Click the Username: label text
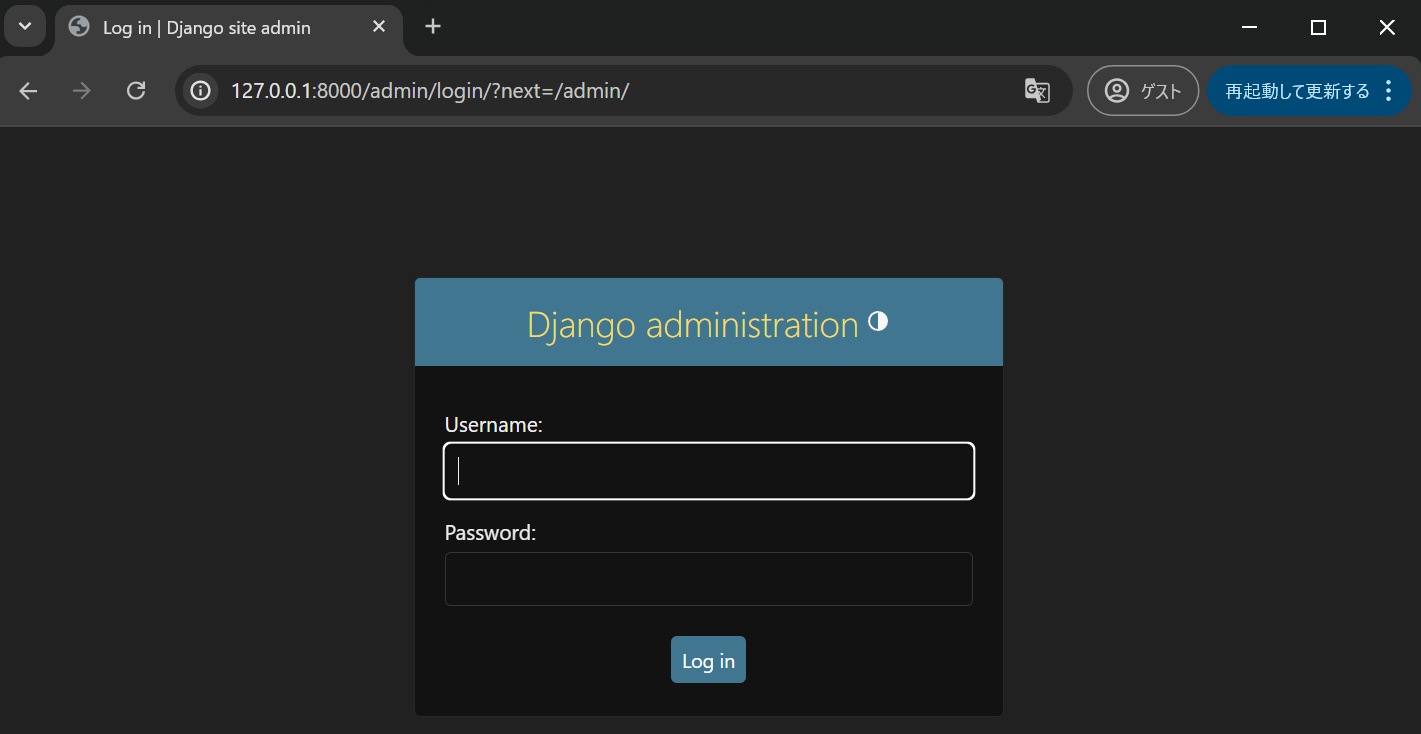Viewport: 1421px width, 734px height. pyautogui.click(x=494, y=425)
